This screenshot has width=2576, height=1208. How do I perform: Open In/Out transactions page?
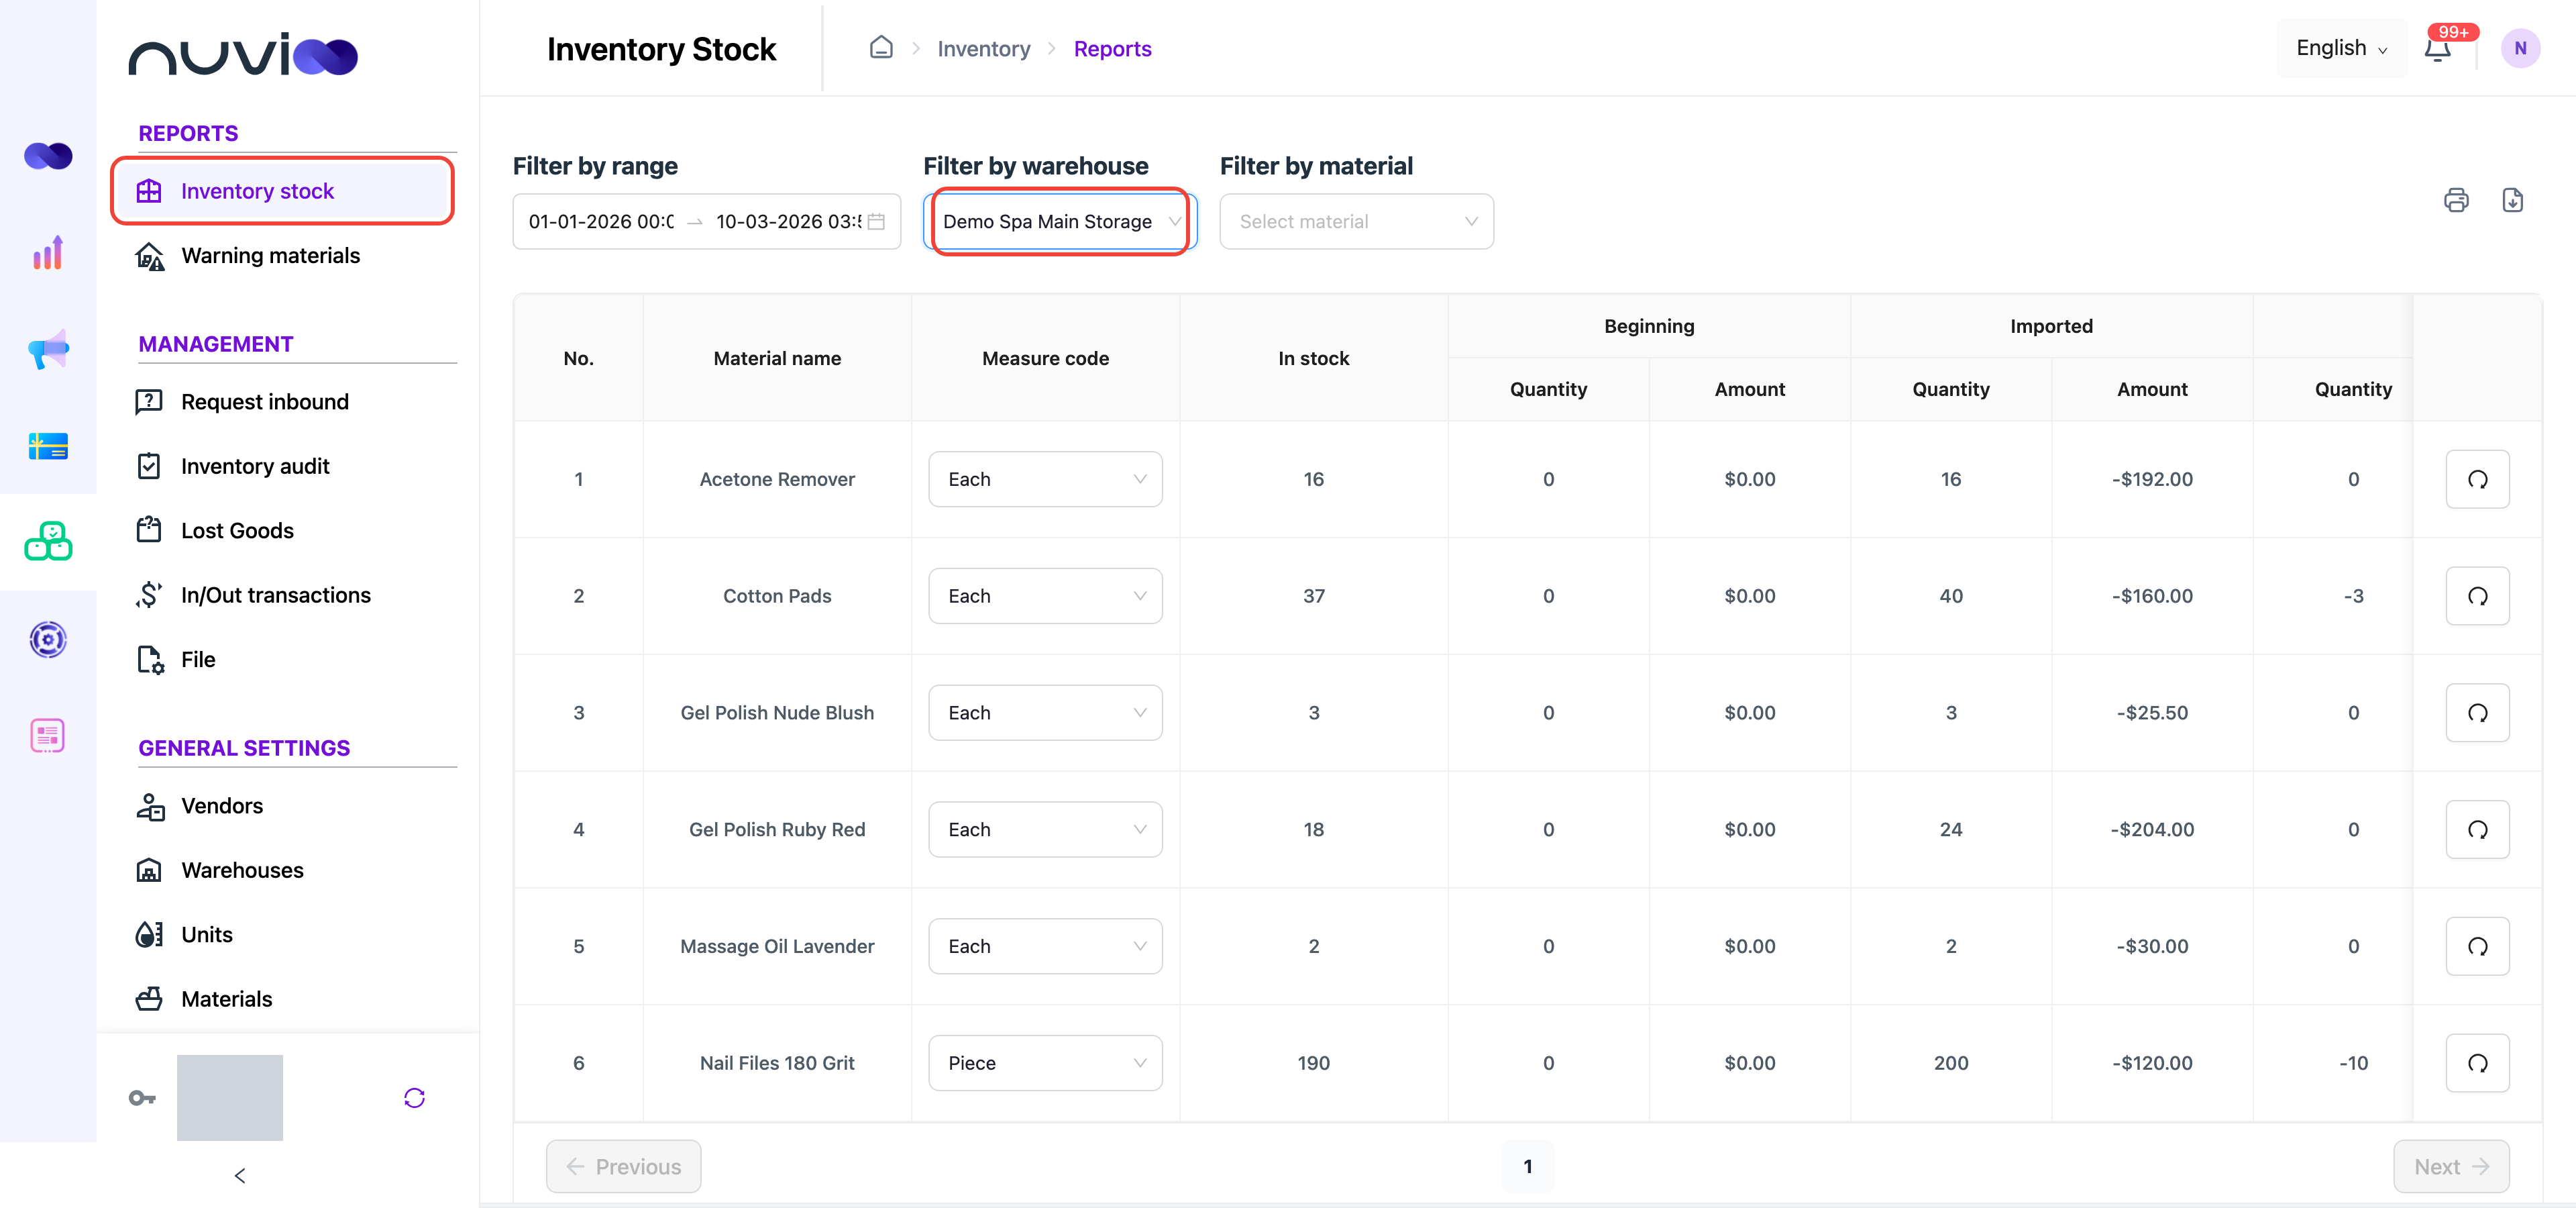[275, 595]
